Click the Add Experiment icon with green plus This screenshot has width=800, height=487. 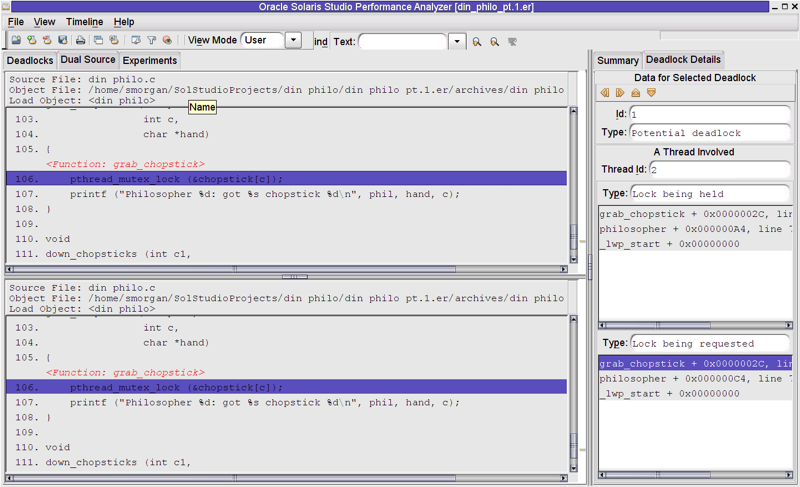[32, 40]
